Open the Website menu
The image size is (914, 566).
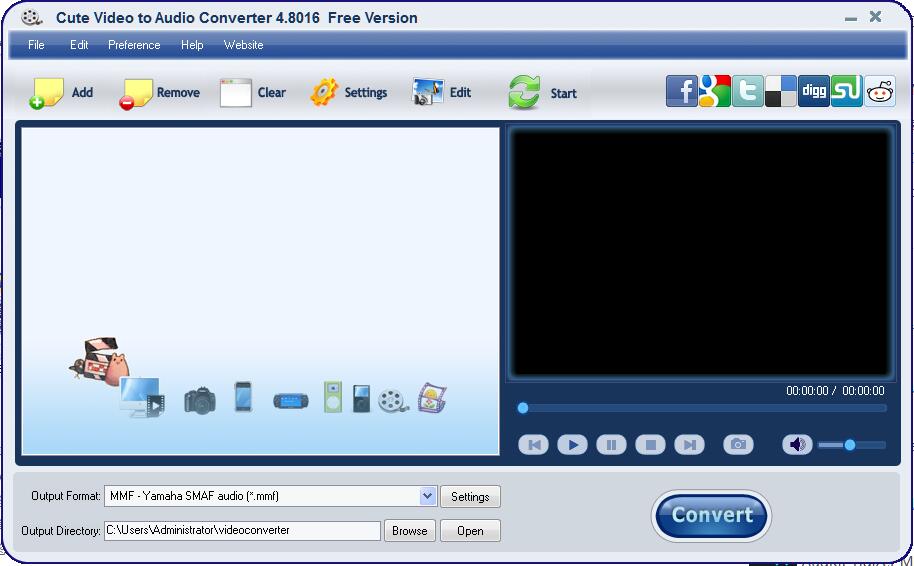pos(244,45)
